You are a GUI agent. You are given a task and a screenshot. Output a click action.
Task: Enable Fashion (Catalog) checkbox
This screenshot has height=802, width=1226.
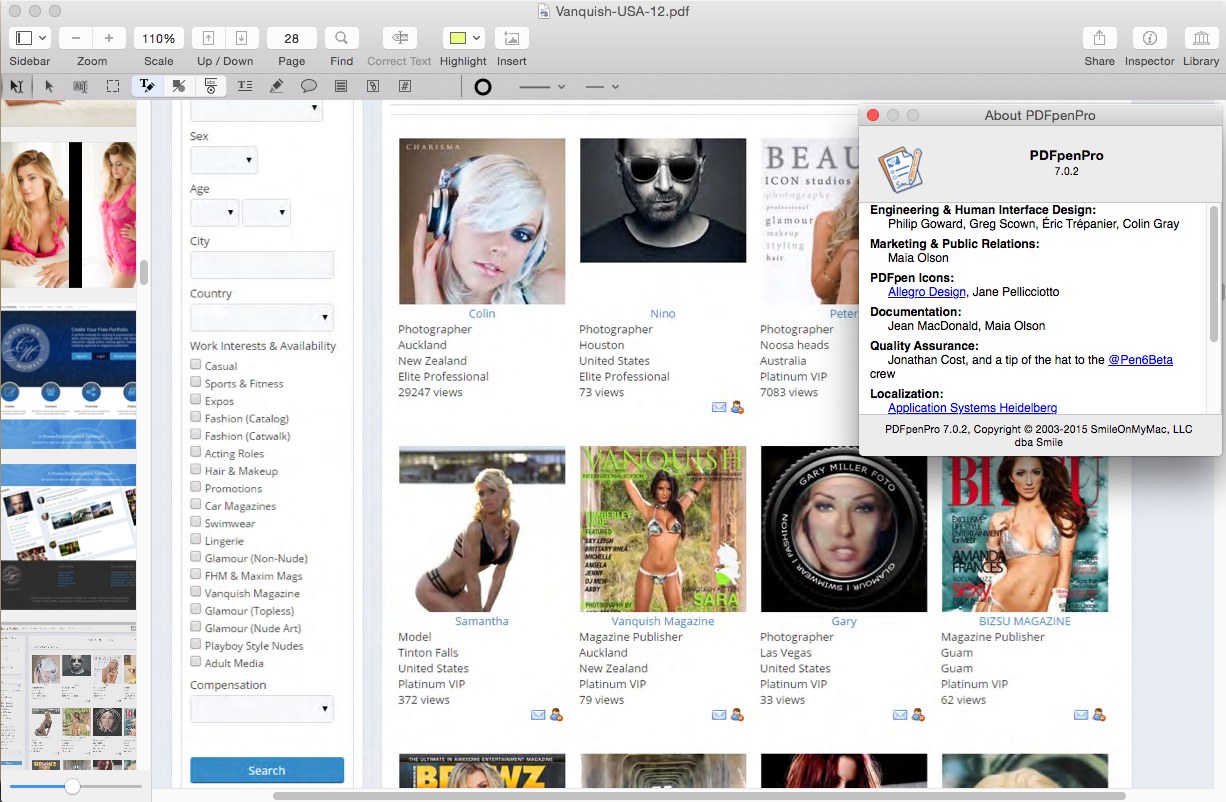click(x=196, y=417)
